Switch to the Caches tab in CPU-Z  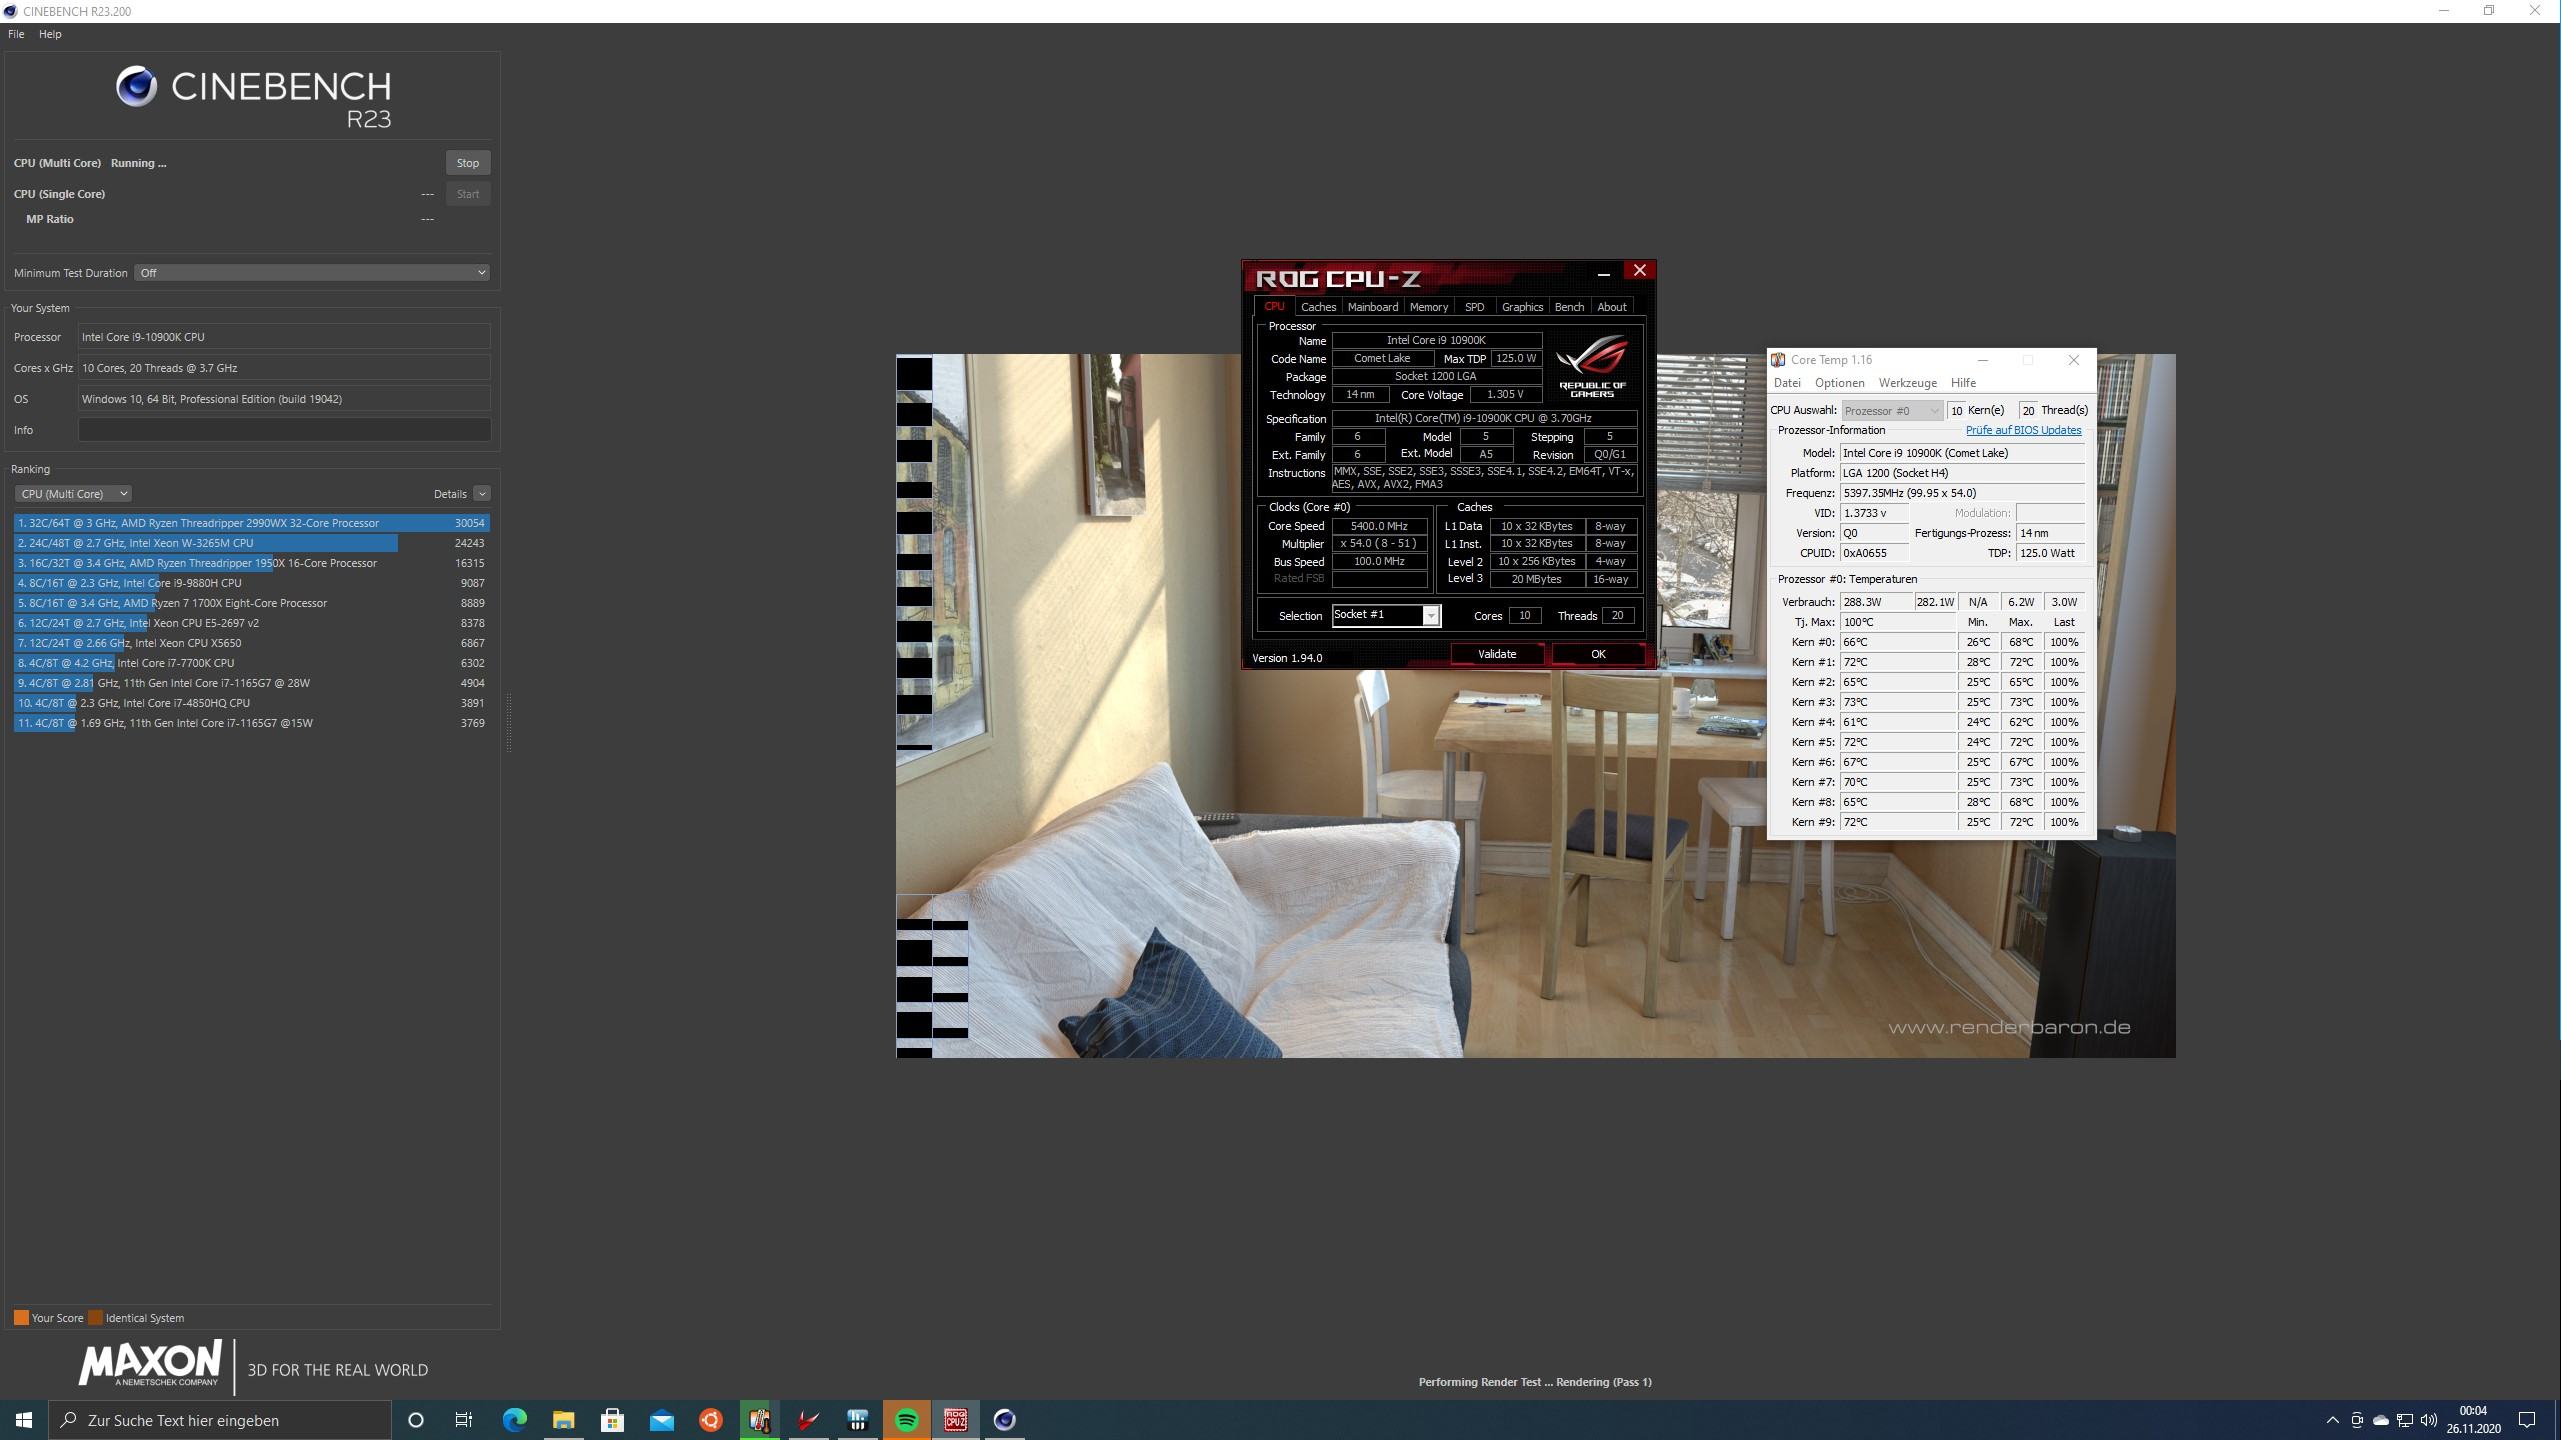pyautogui.click(x=1318, y=307)
